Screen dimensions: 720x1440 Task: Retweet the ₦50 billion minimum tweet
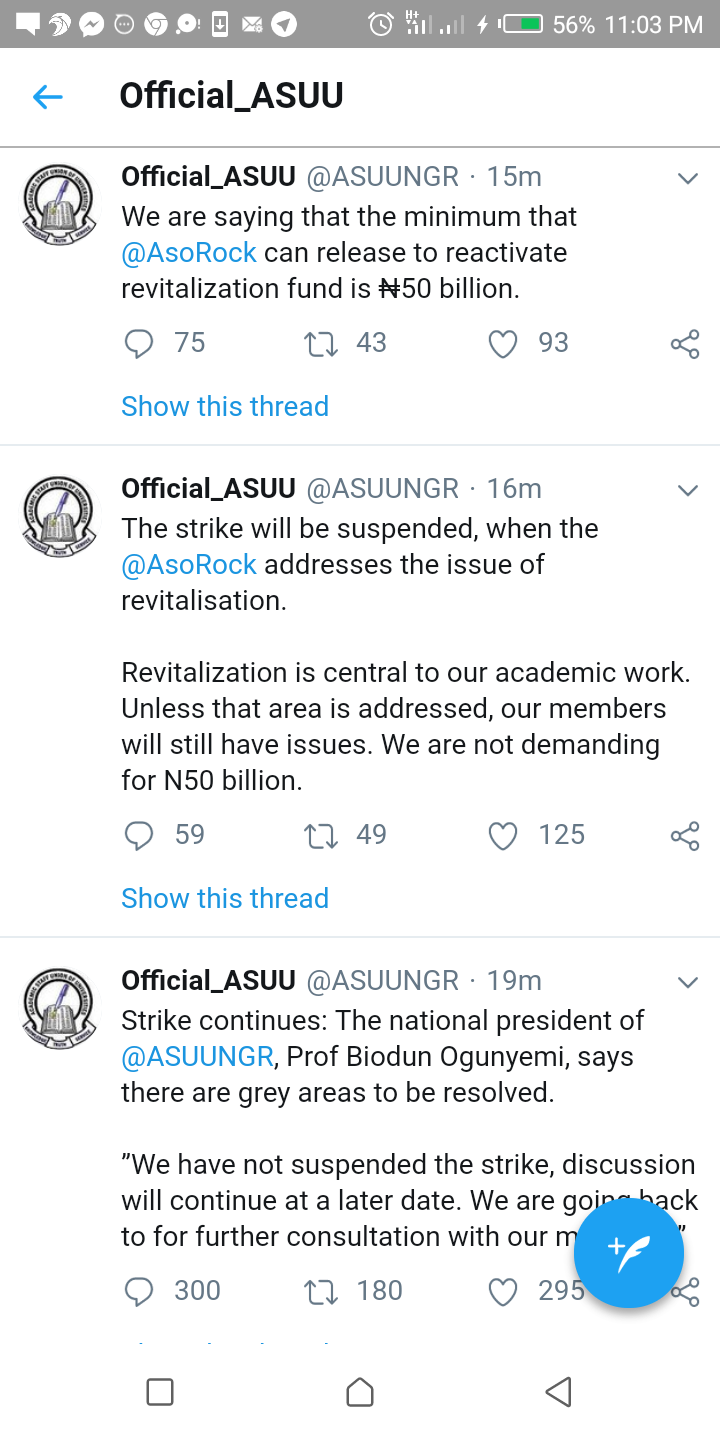[x=321, y=344]
